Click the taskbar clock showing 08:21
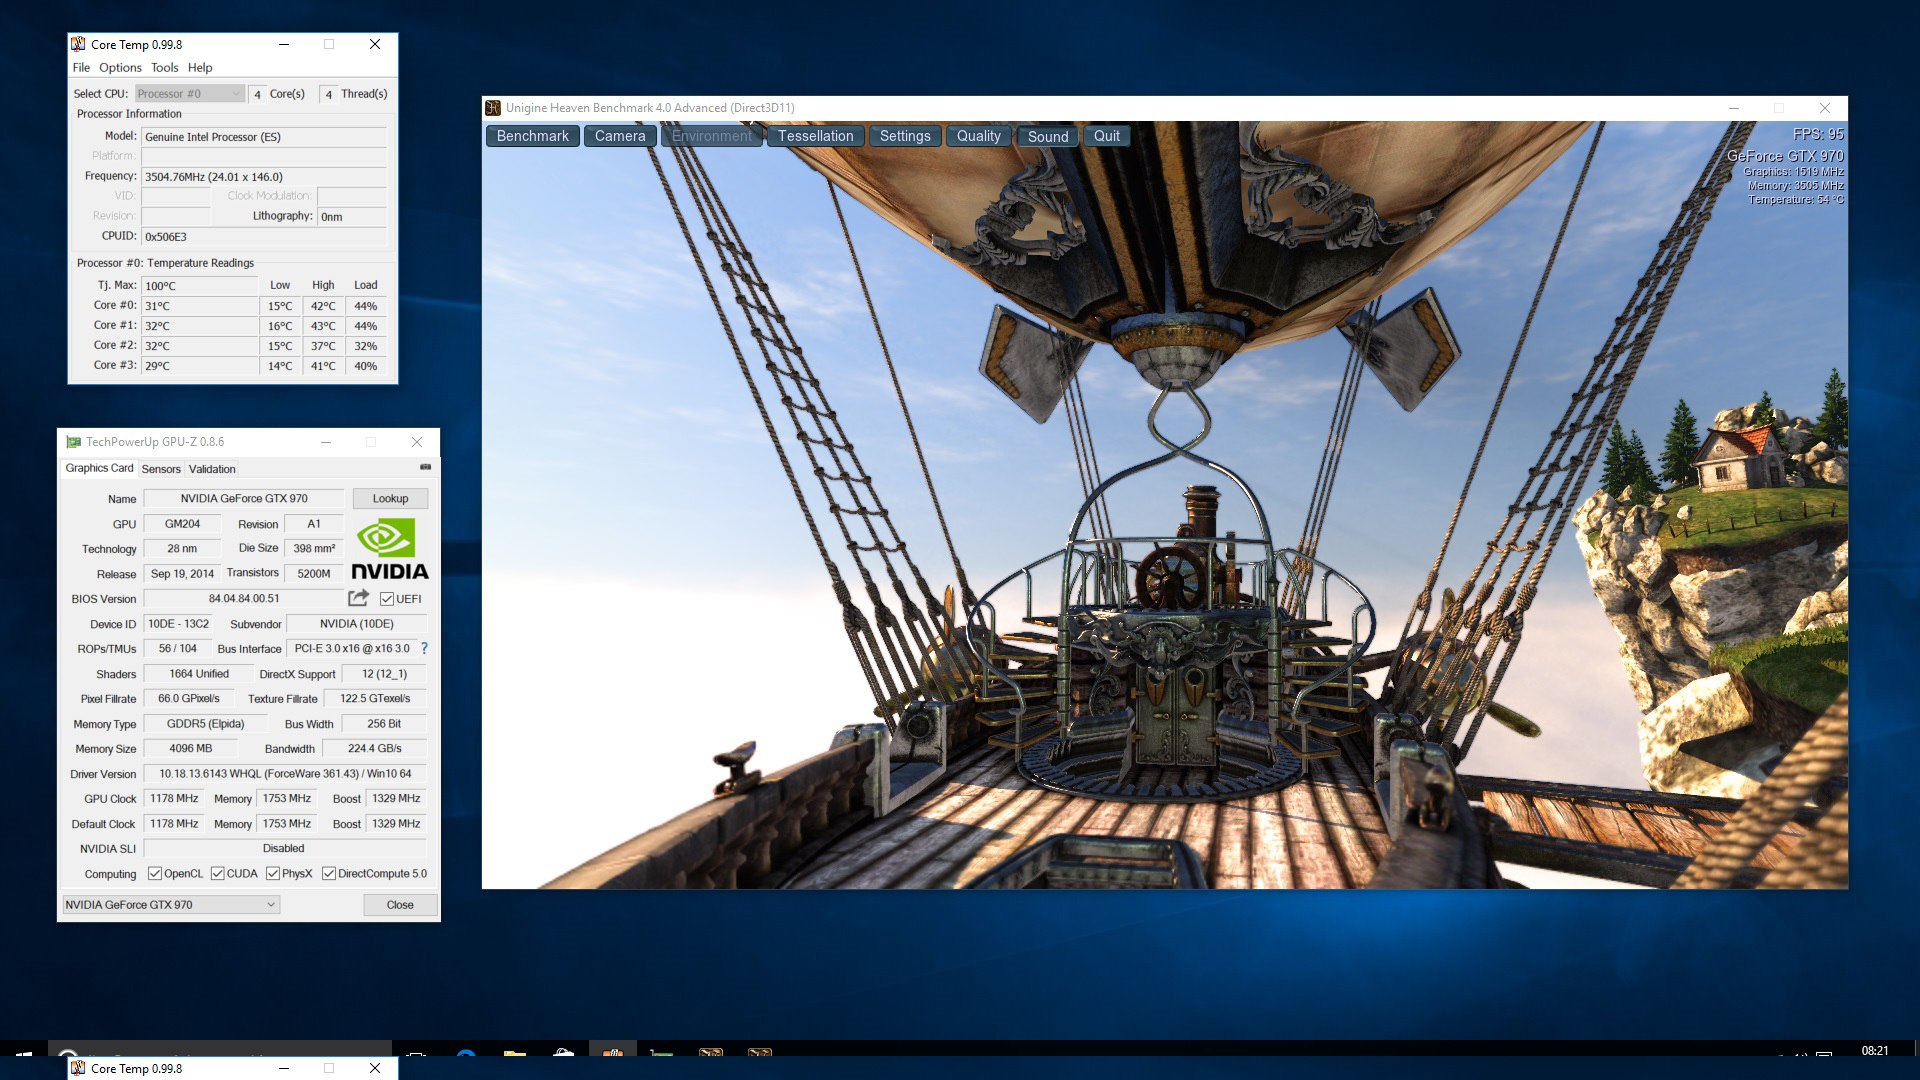 click(x=1875, y=1051)
